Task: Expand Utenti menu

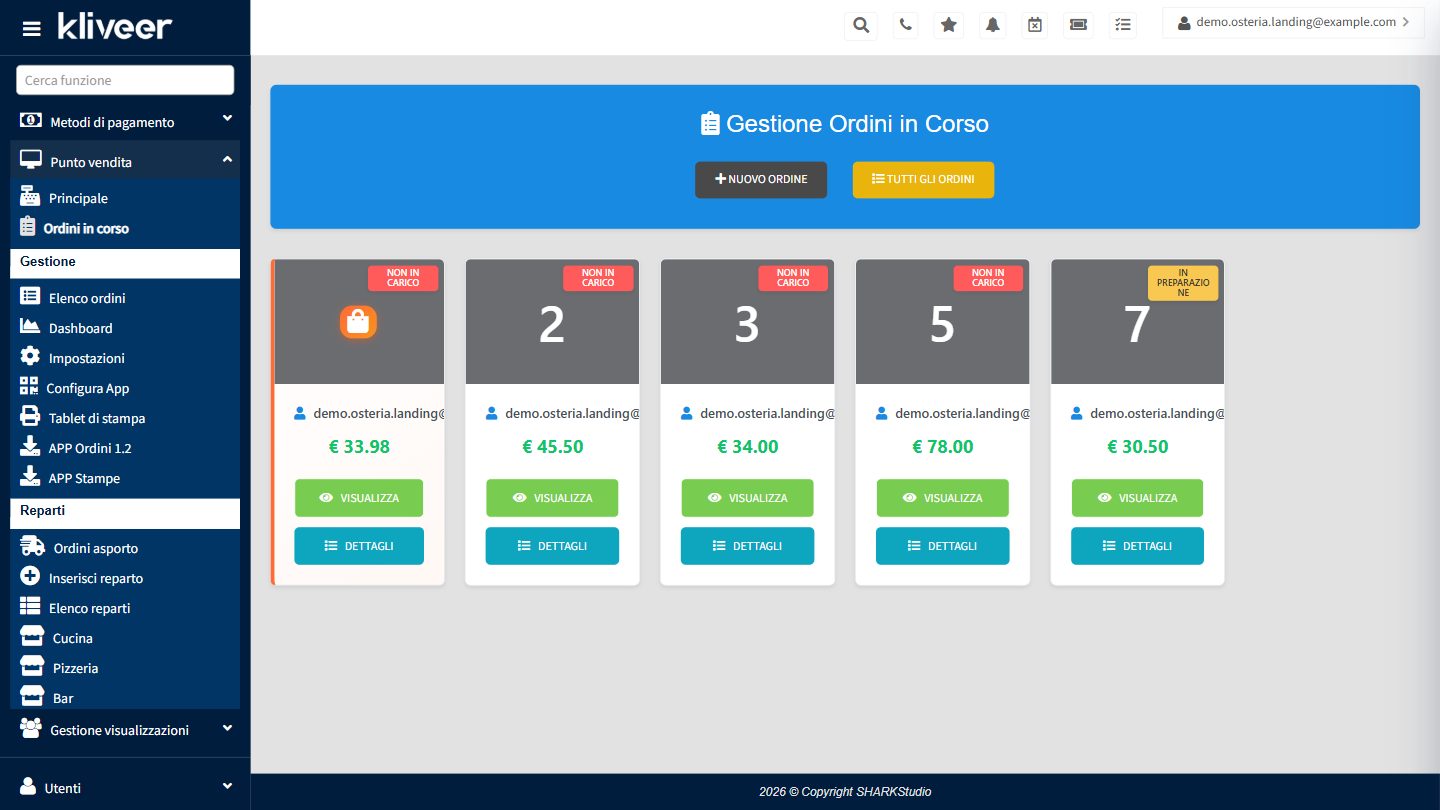Action: tap(125, 787)
